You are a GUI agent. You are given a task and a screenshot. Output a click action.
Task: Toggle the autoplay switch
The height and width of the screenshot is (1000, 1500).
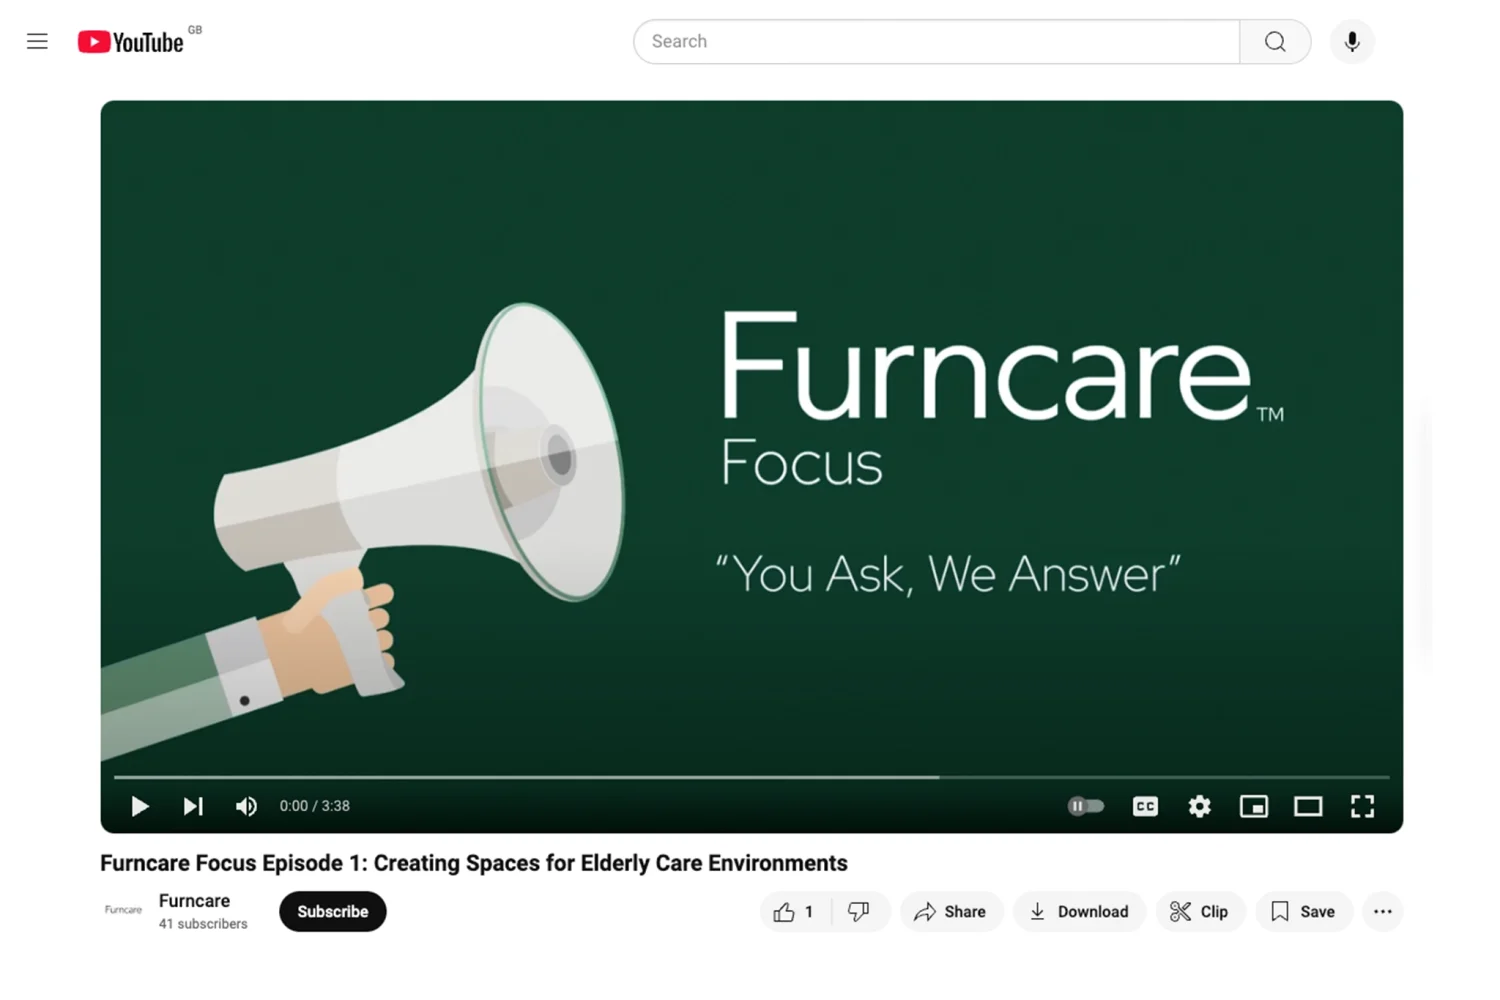pos(1085,806)
